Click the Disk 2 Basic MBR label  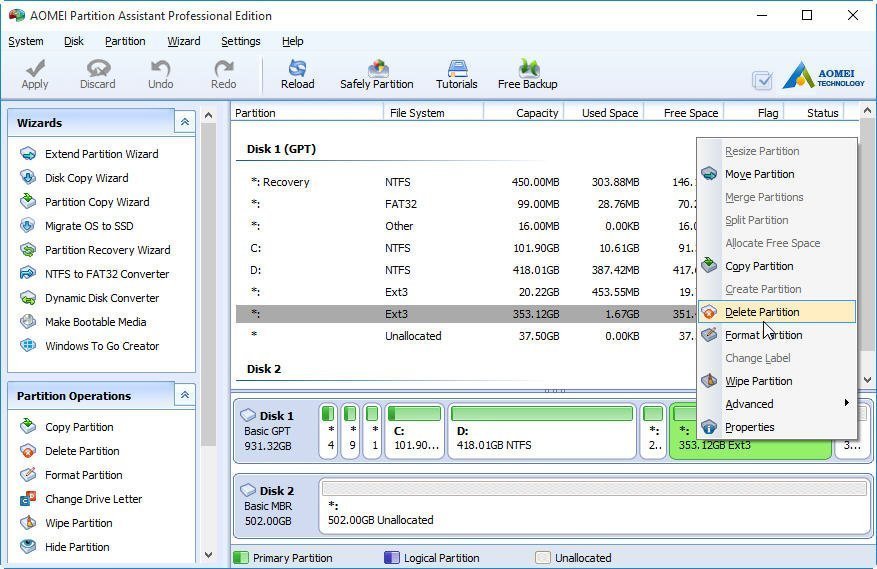(275, 506)
